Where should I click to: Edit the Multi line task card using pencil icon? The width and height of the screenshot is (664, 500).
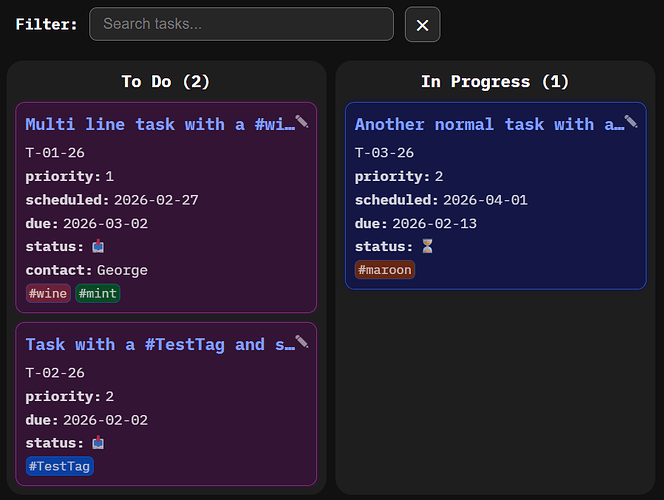click(302, 122)
